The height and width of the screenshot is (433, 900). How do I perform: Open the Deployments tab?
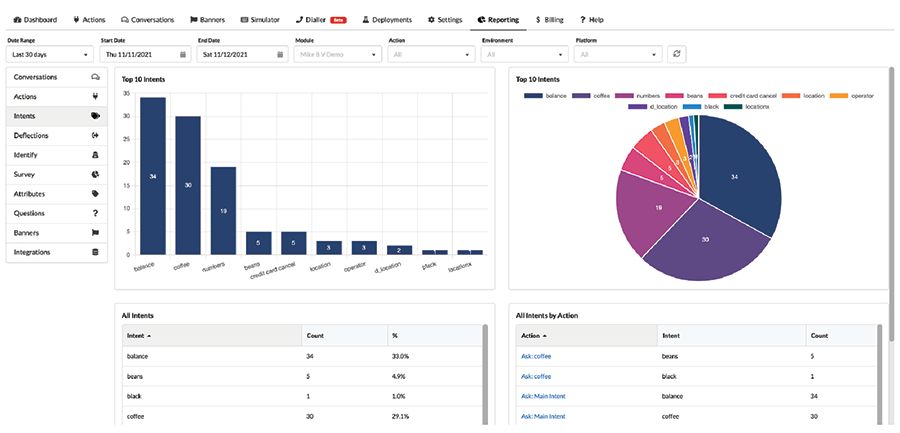click(x=387, y=19)
